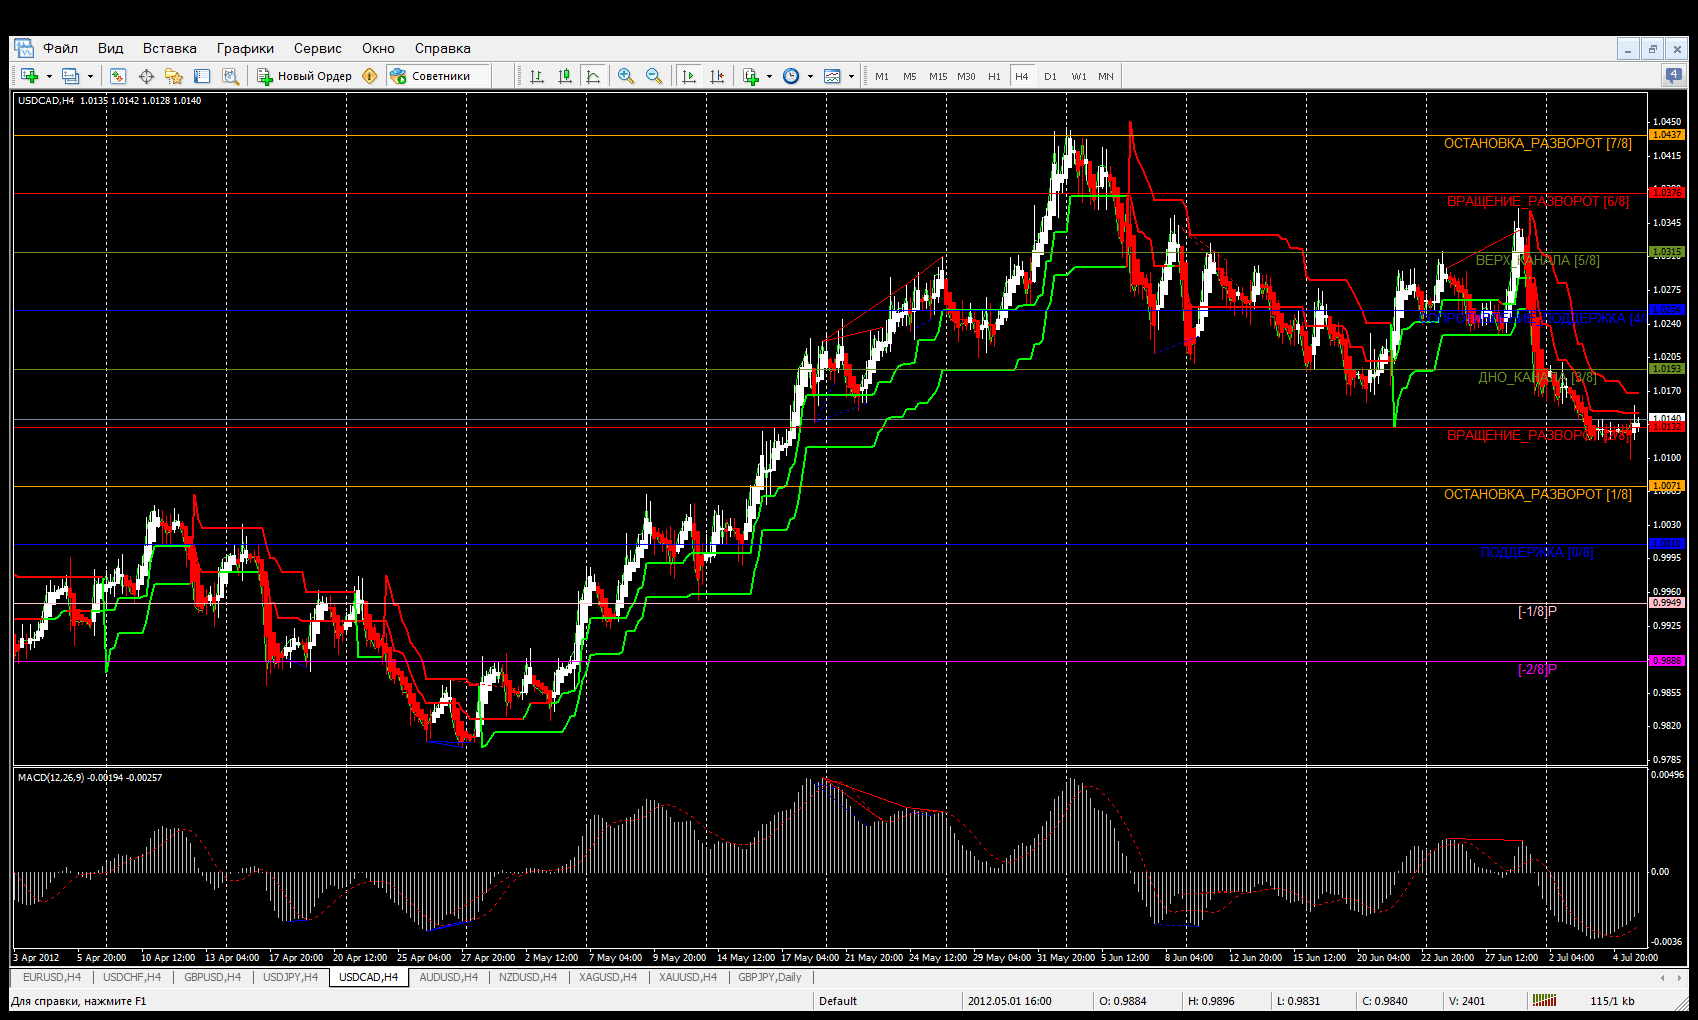This screenshot has height=1020, width=1698.
Task: Open the MetaEditor yellow diamond icon
Action: (x=370, y=76)
